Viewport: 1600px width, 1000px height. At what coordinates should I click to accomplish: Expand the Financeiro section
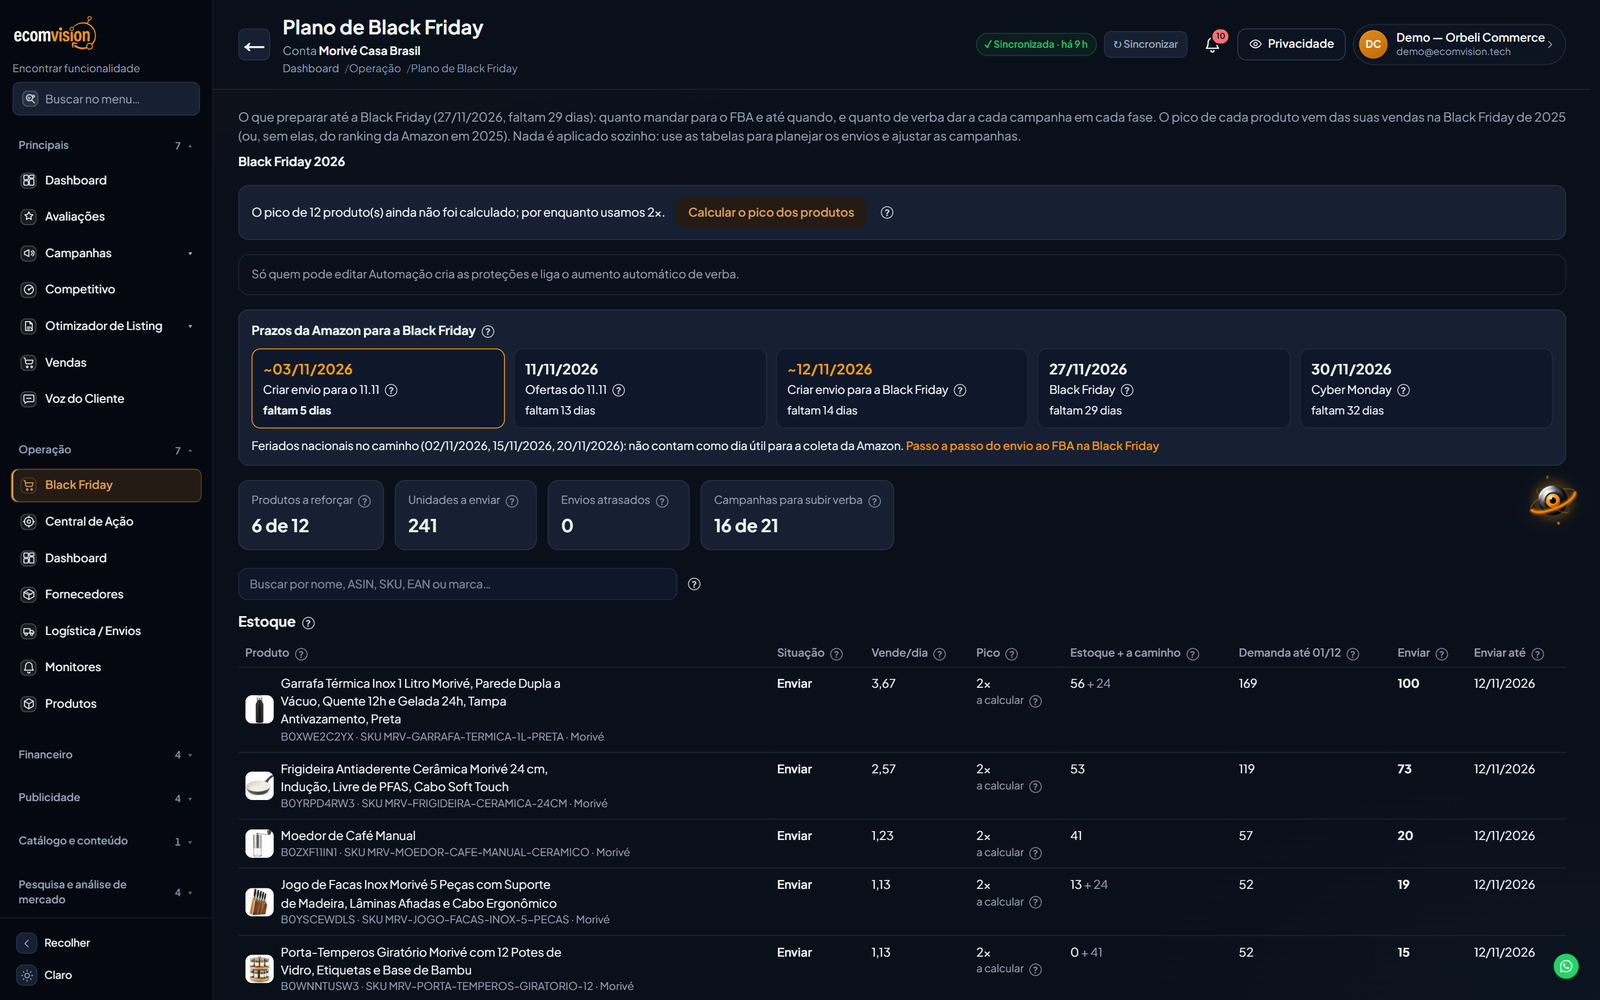coord(106,755)
